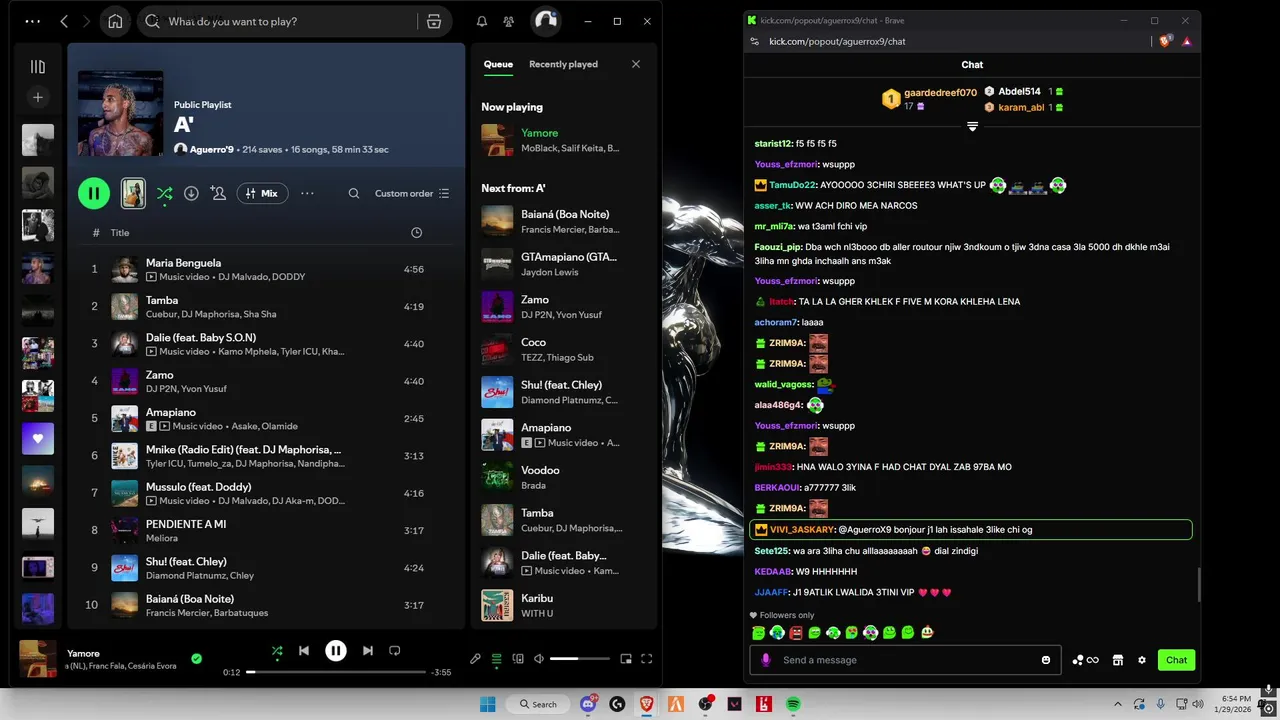Open lyrics microphone icon
Viewport: 1280px width, 720px height.
476,659
